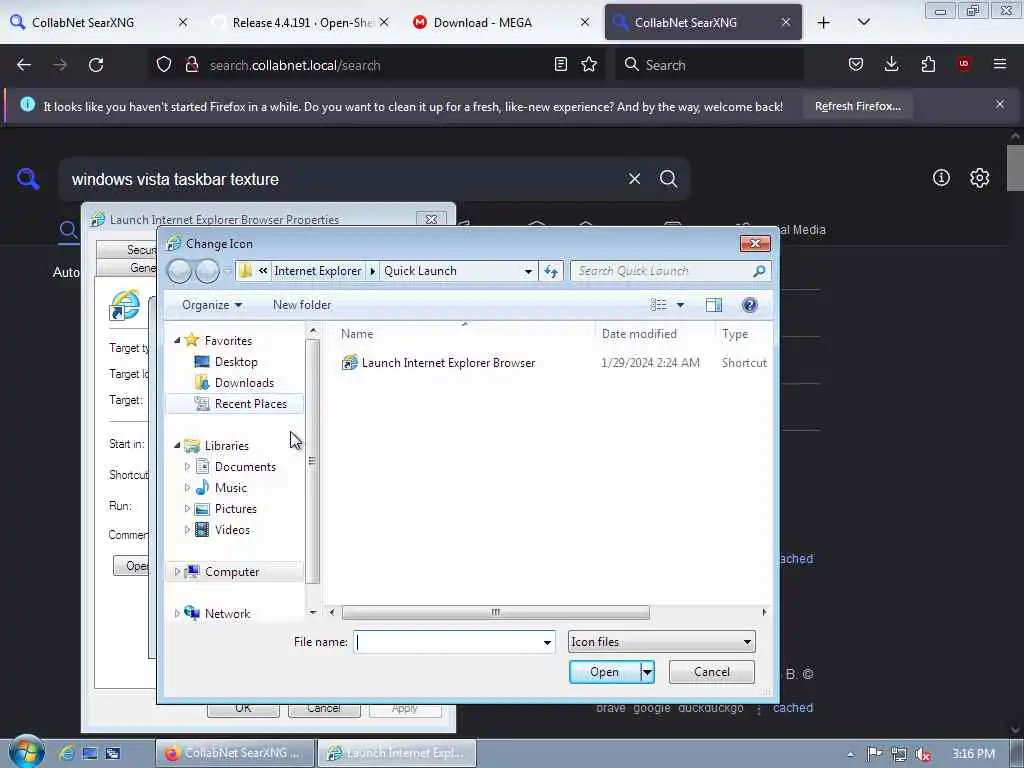The image size is (1024, 768).
Task: Open Firefox hamburger application menu
Action: [1000, 64]
